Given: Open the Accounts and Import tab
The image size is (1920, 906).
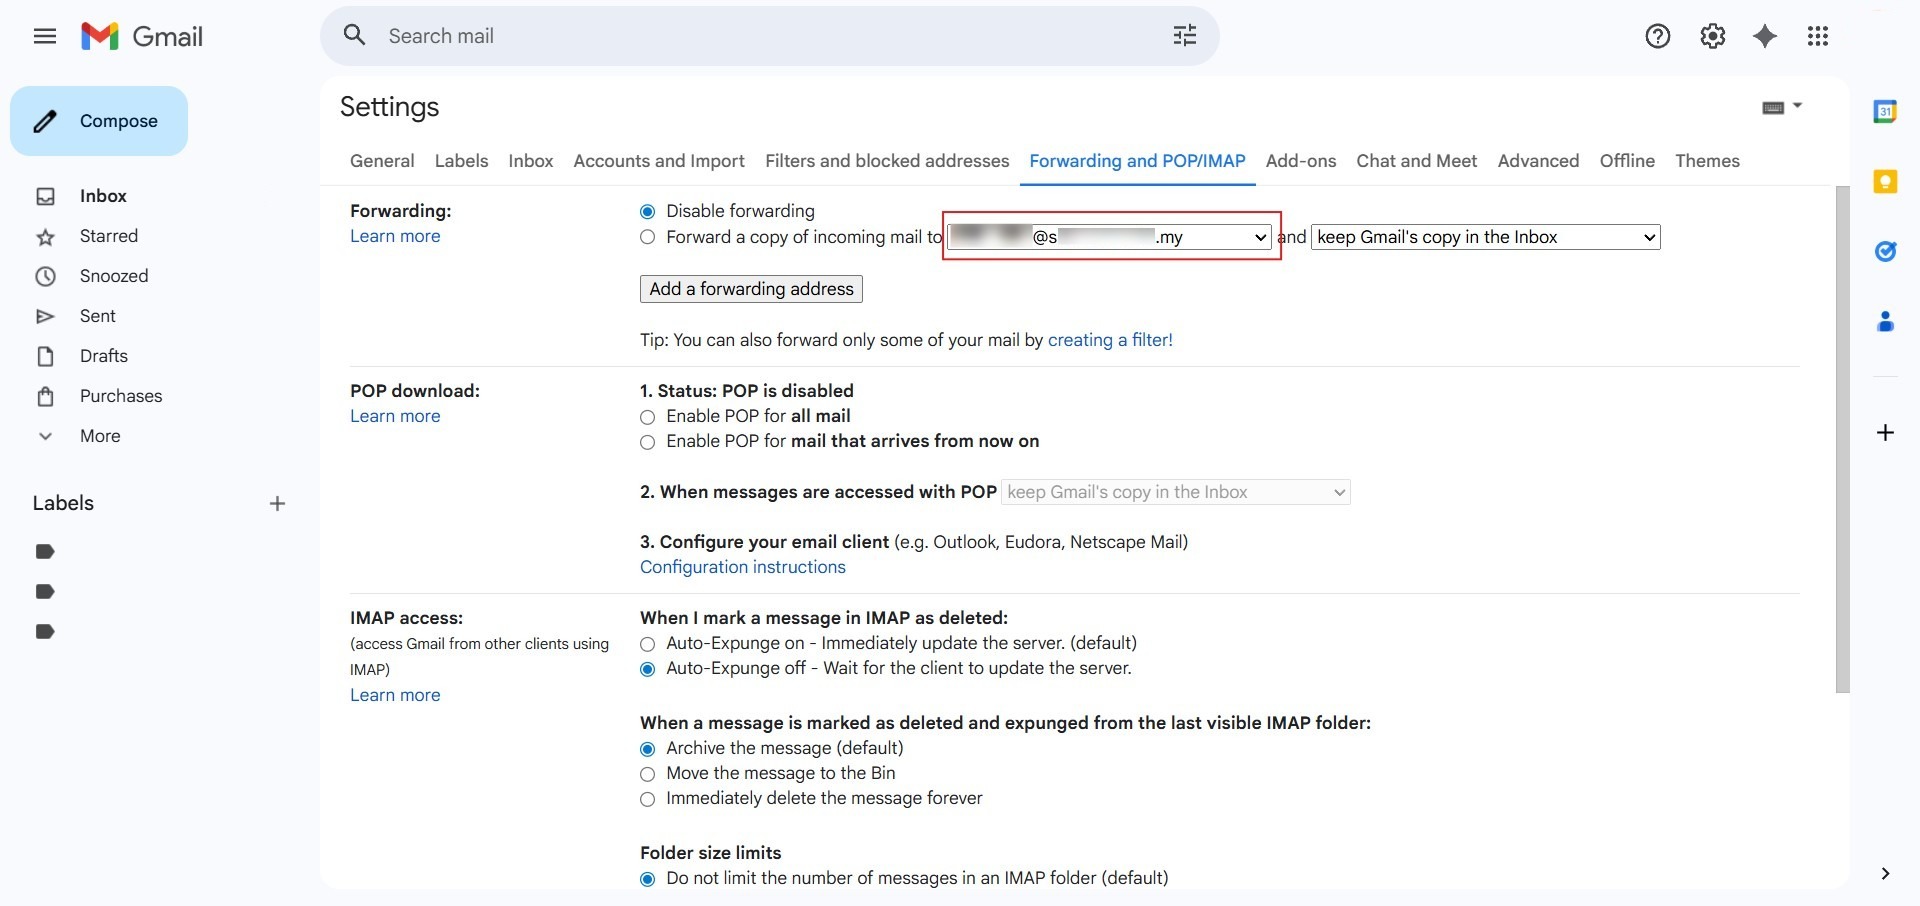Looking at the screenshot, I should pyautogui.click(x=658, y=161).
